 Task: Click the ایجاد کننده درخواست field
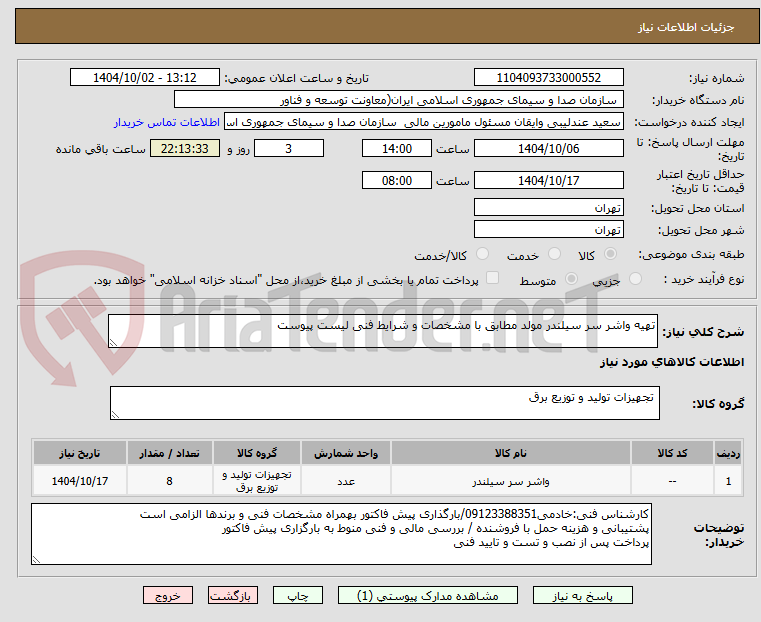click(424, 122)
